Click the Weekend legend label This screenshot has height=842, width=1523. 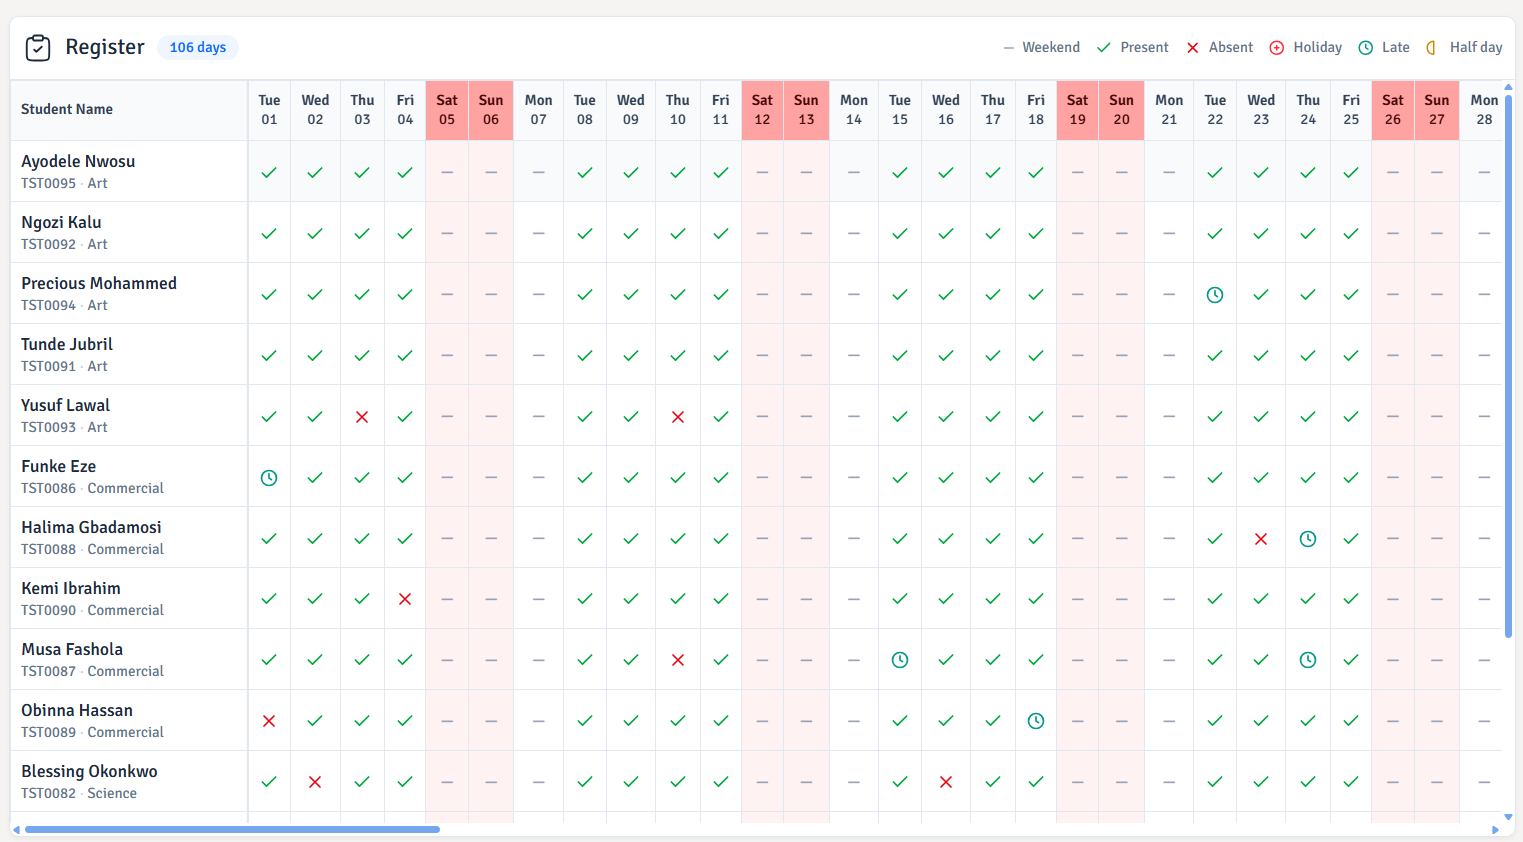click(x=1051, y=47)
